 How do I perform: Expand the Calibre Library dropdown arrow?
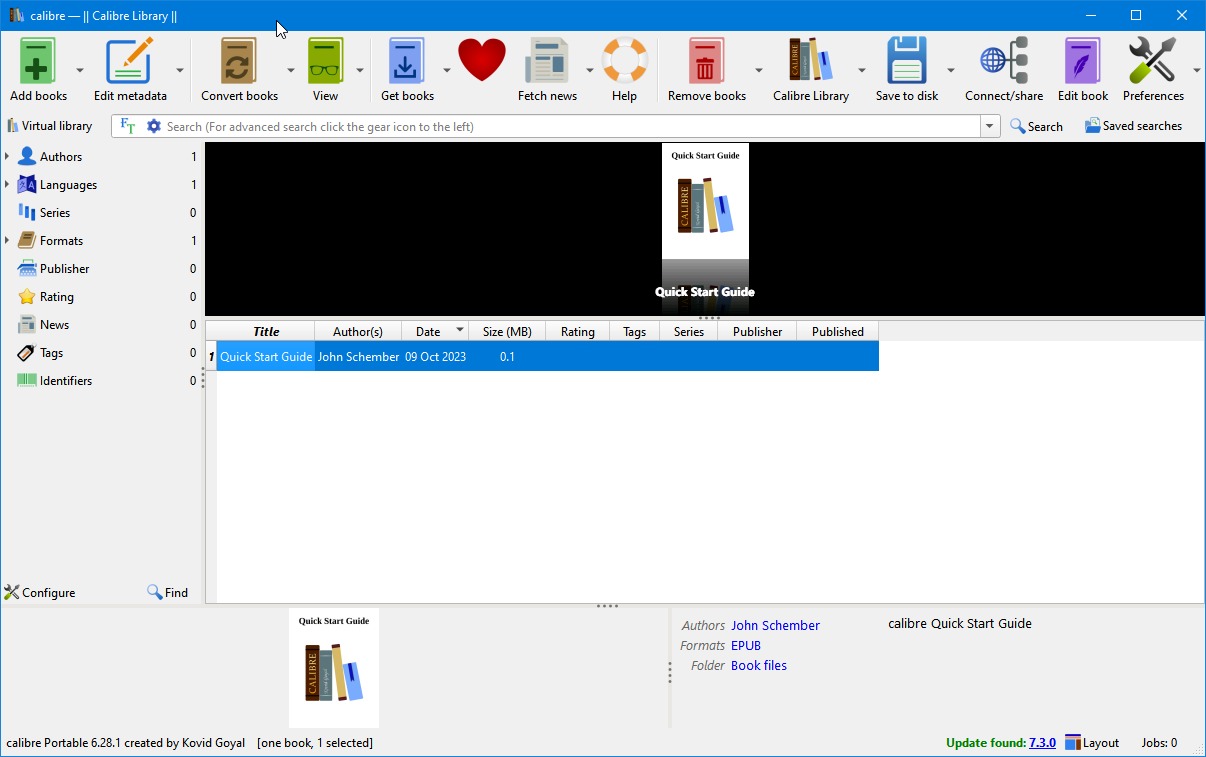[x=862, y=70]
